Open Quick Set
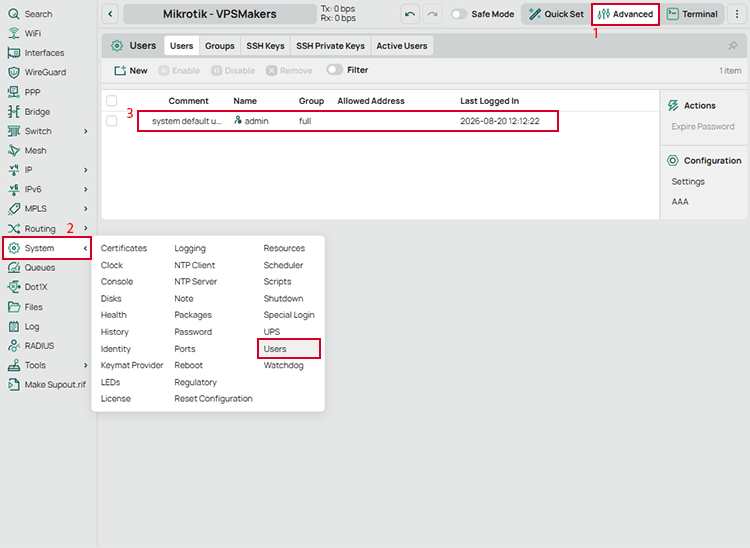Image resolution: width=750 pixels, height=548 pixels. (556, 14)
